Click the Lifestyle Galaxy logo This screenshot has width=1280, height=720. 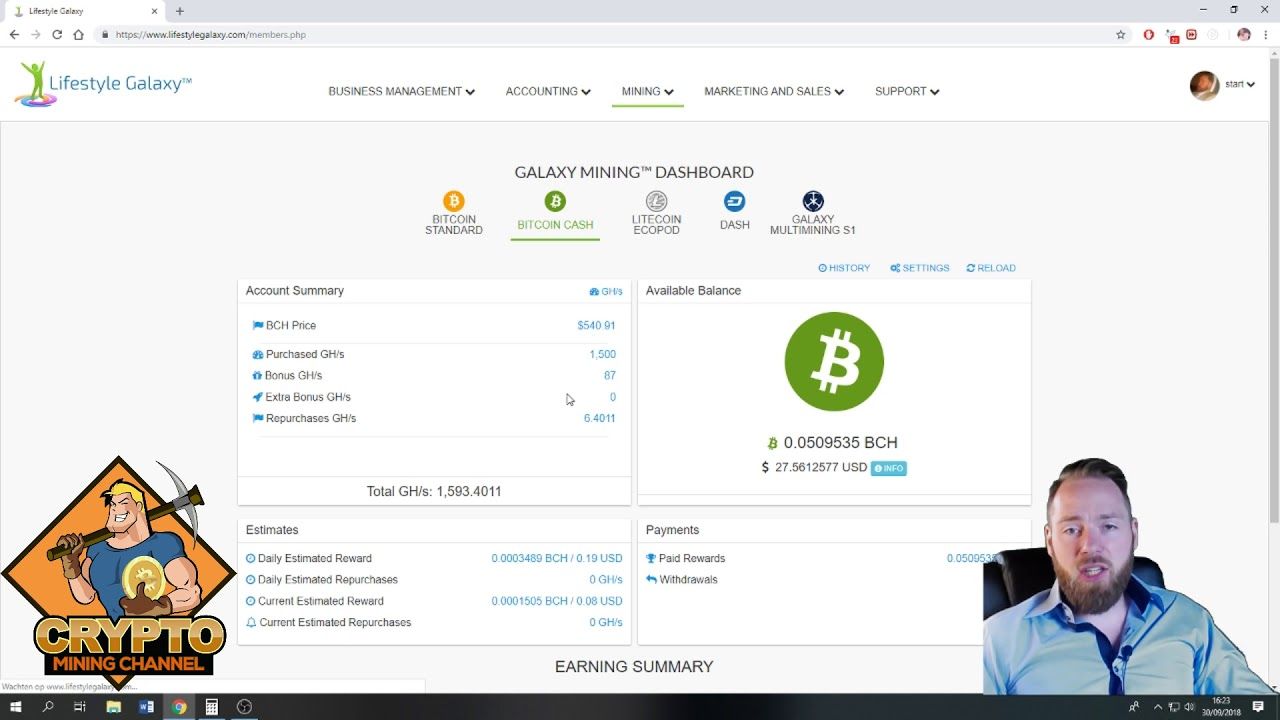pos(103,84)
